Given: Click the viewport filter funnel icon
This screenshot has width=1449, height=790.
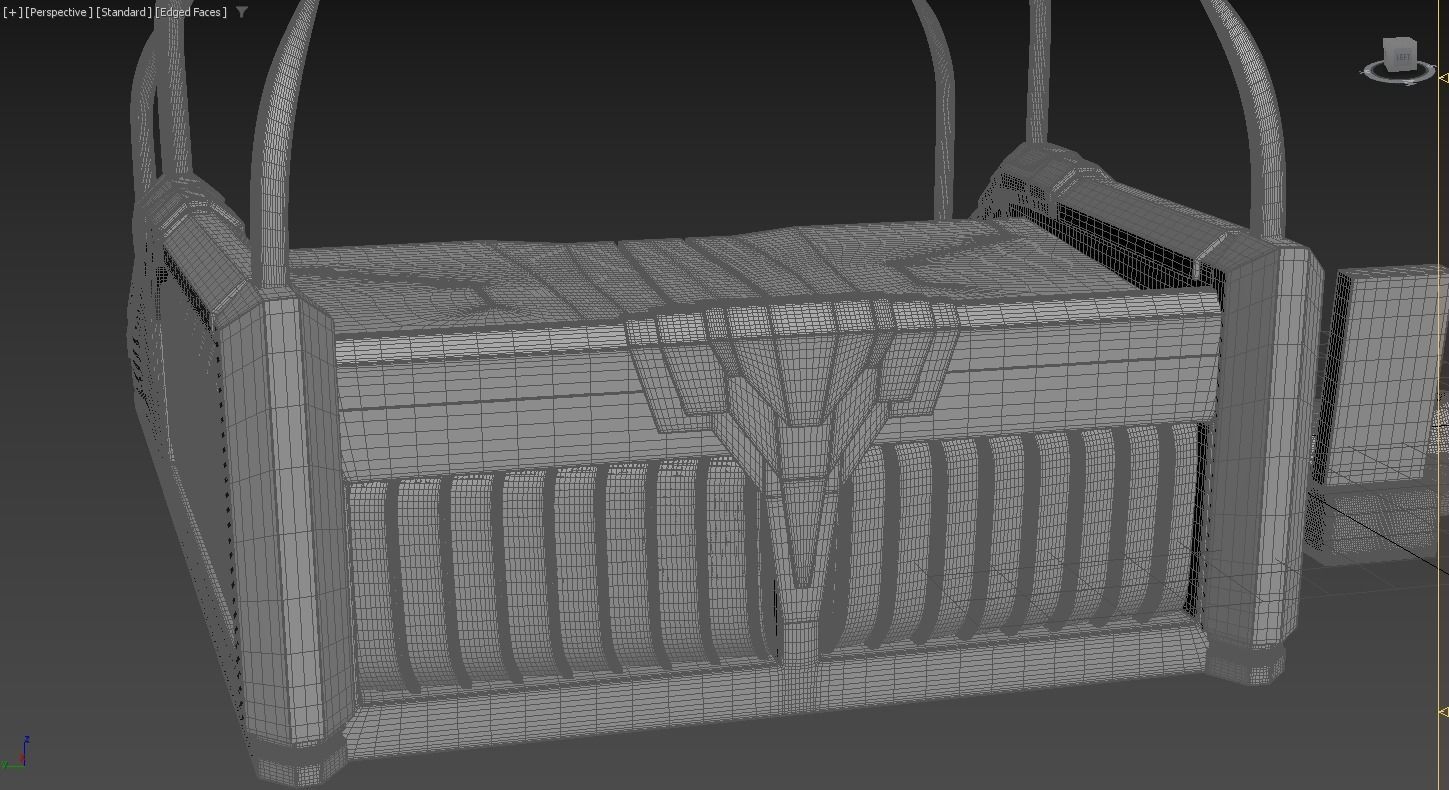Looking at the screenshot, I should (242, 12).
